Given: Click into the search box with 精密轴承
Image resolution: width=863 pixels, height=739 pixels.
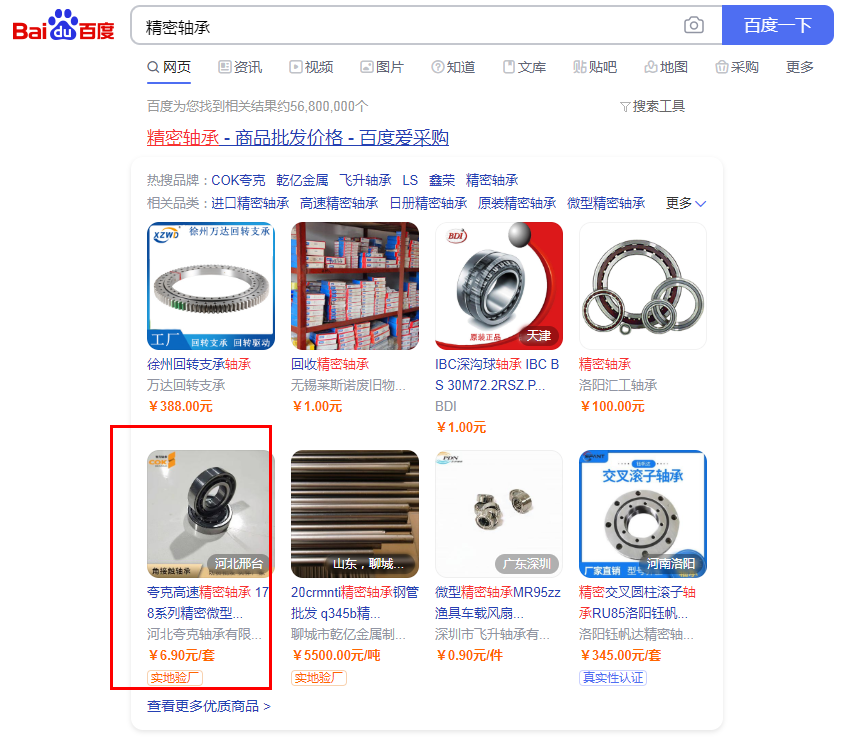Looking at the screenshot, I should click(x=405, y=25).
